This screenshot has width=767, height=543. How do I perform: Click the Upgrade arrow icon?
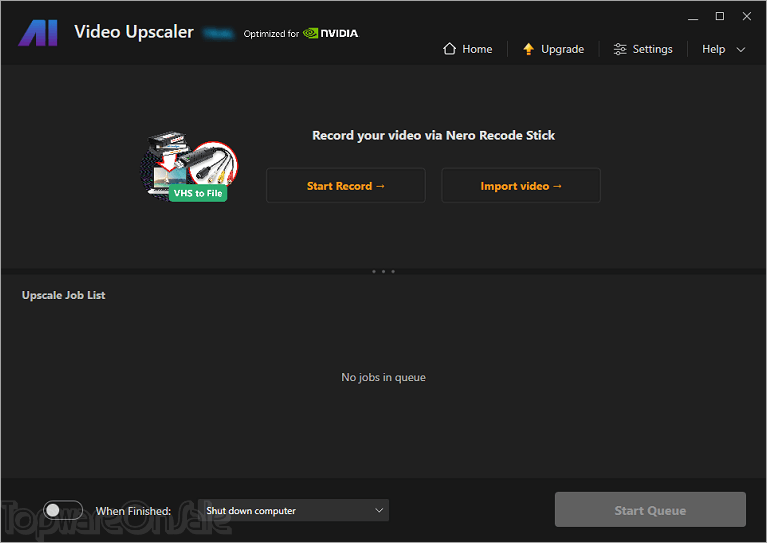(528, 49)
